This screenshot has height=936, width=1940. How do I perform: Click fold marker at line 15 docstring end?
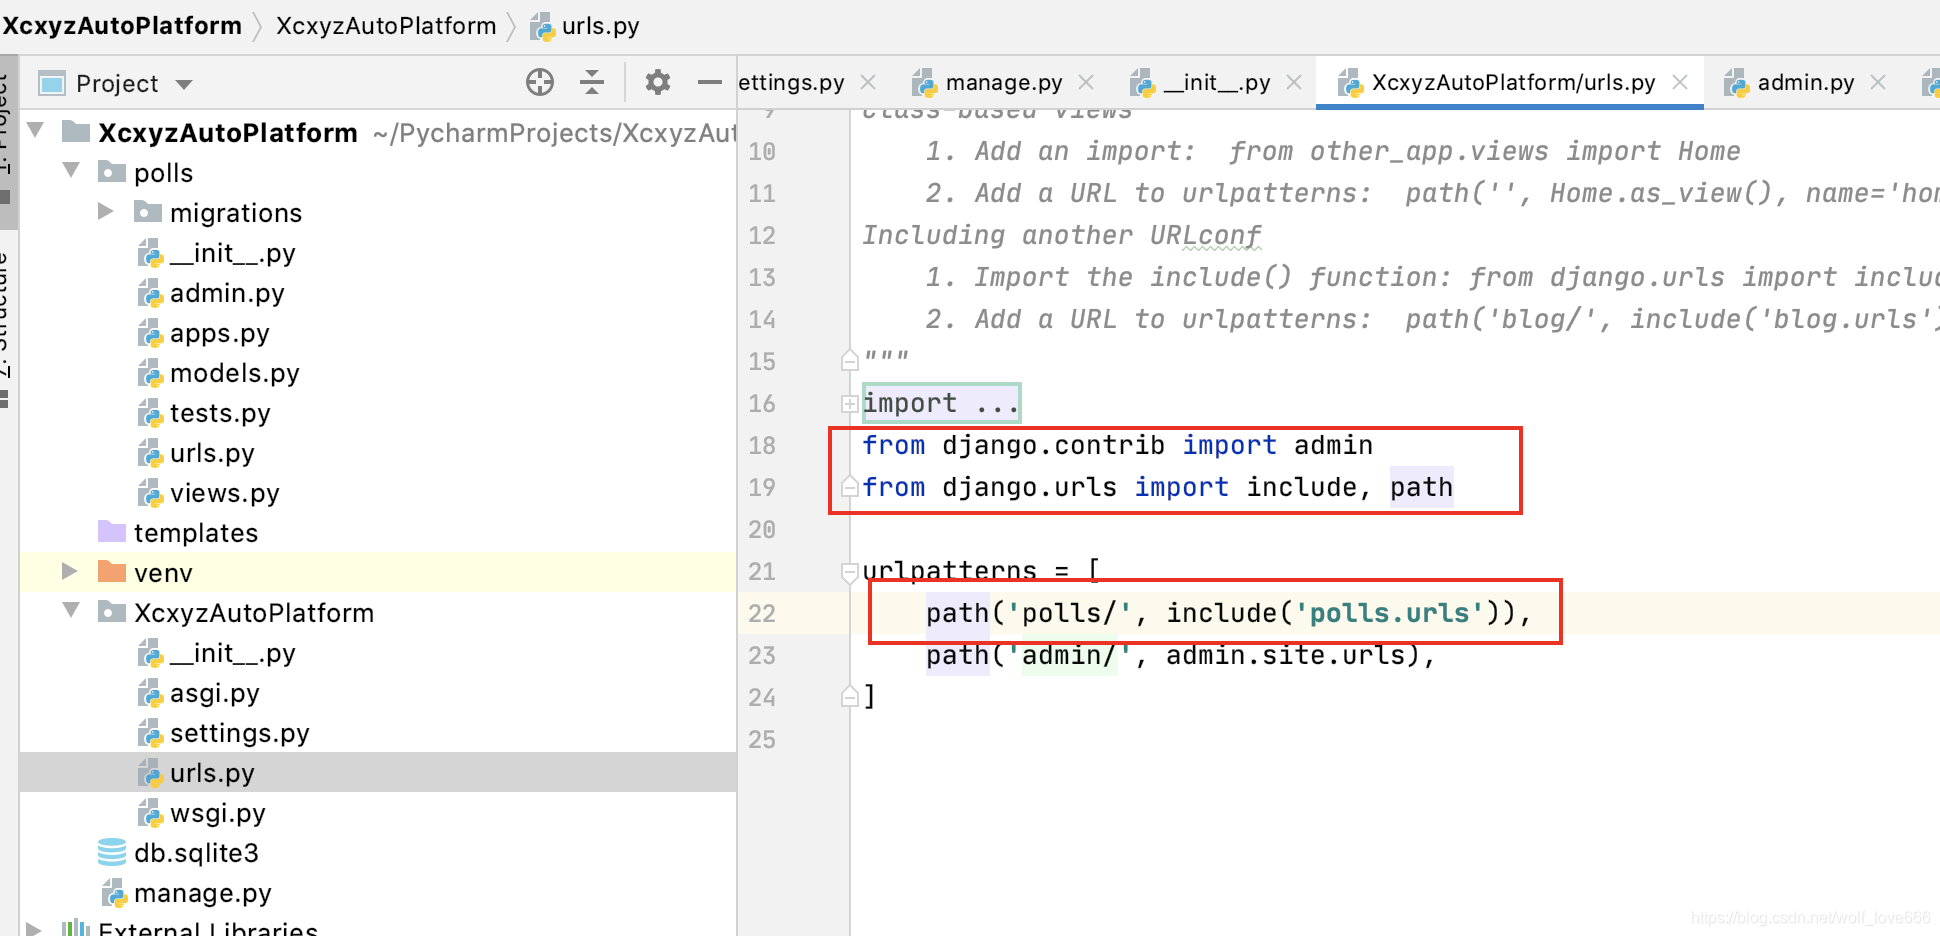(x=849, y=360)
